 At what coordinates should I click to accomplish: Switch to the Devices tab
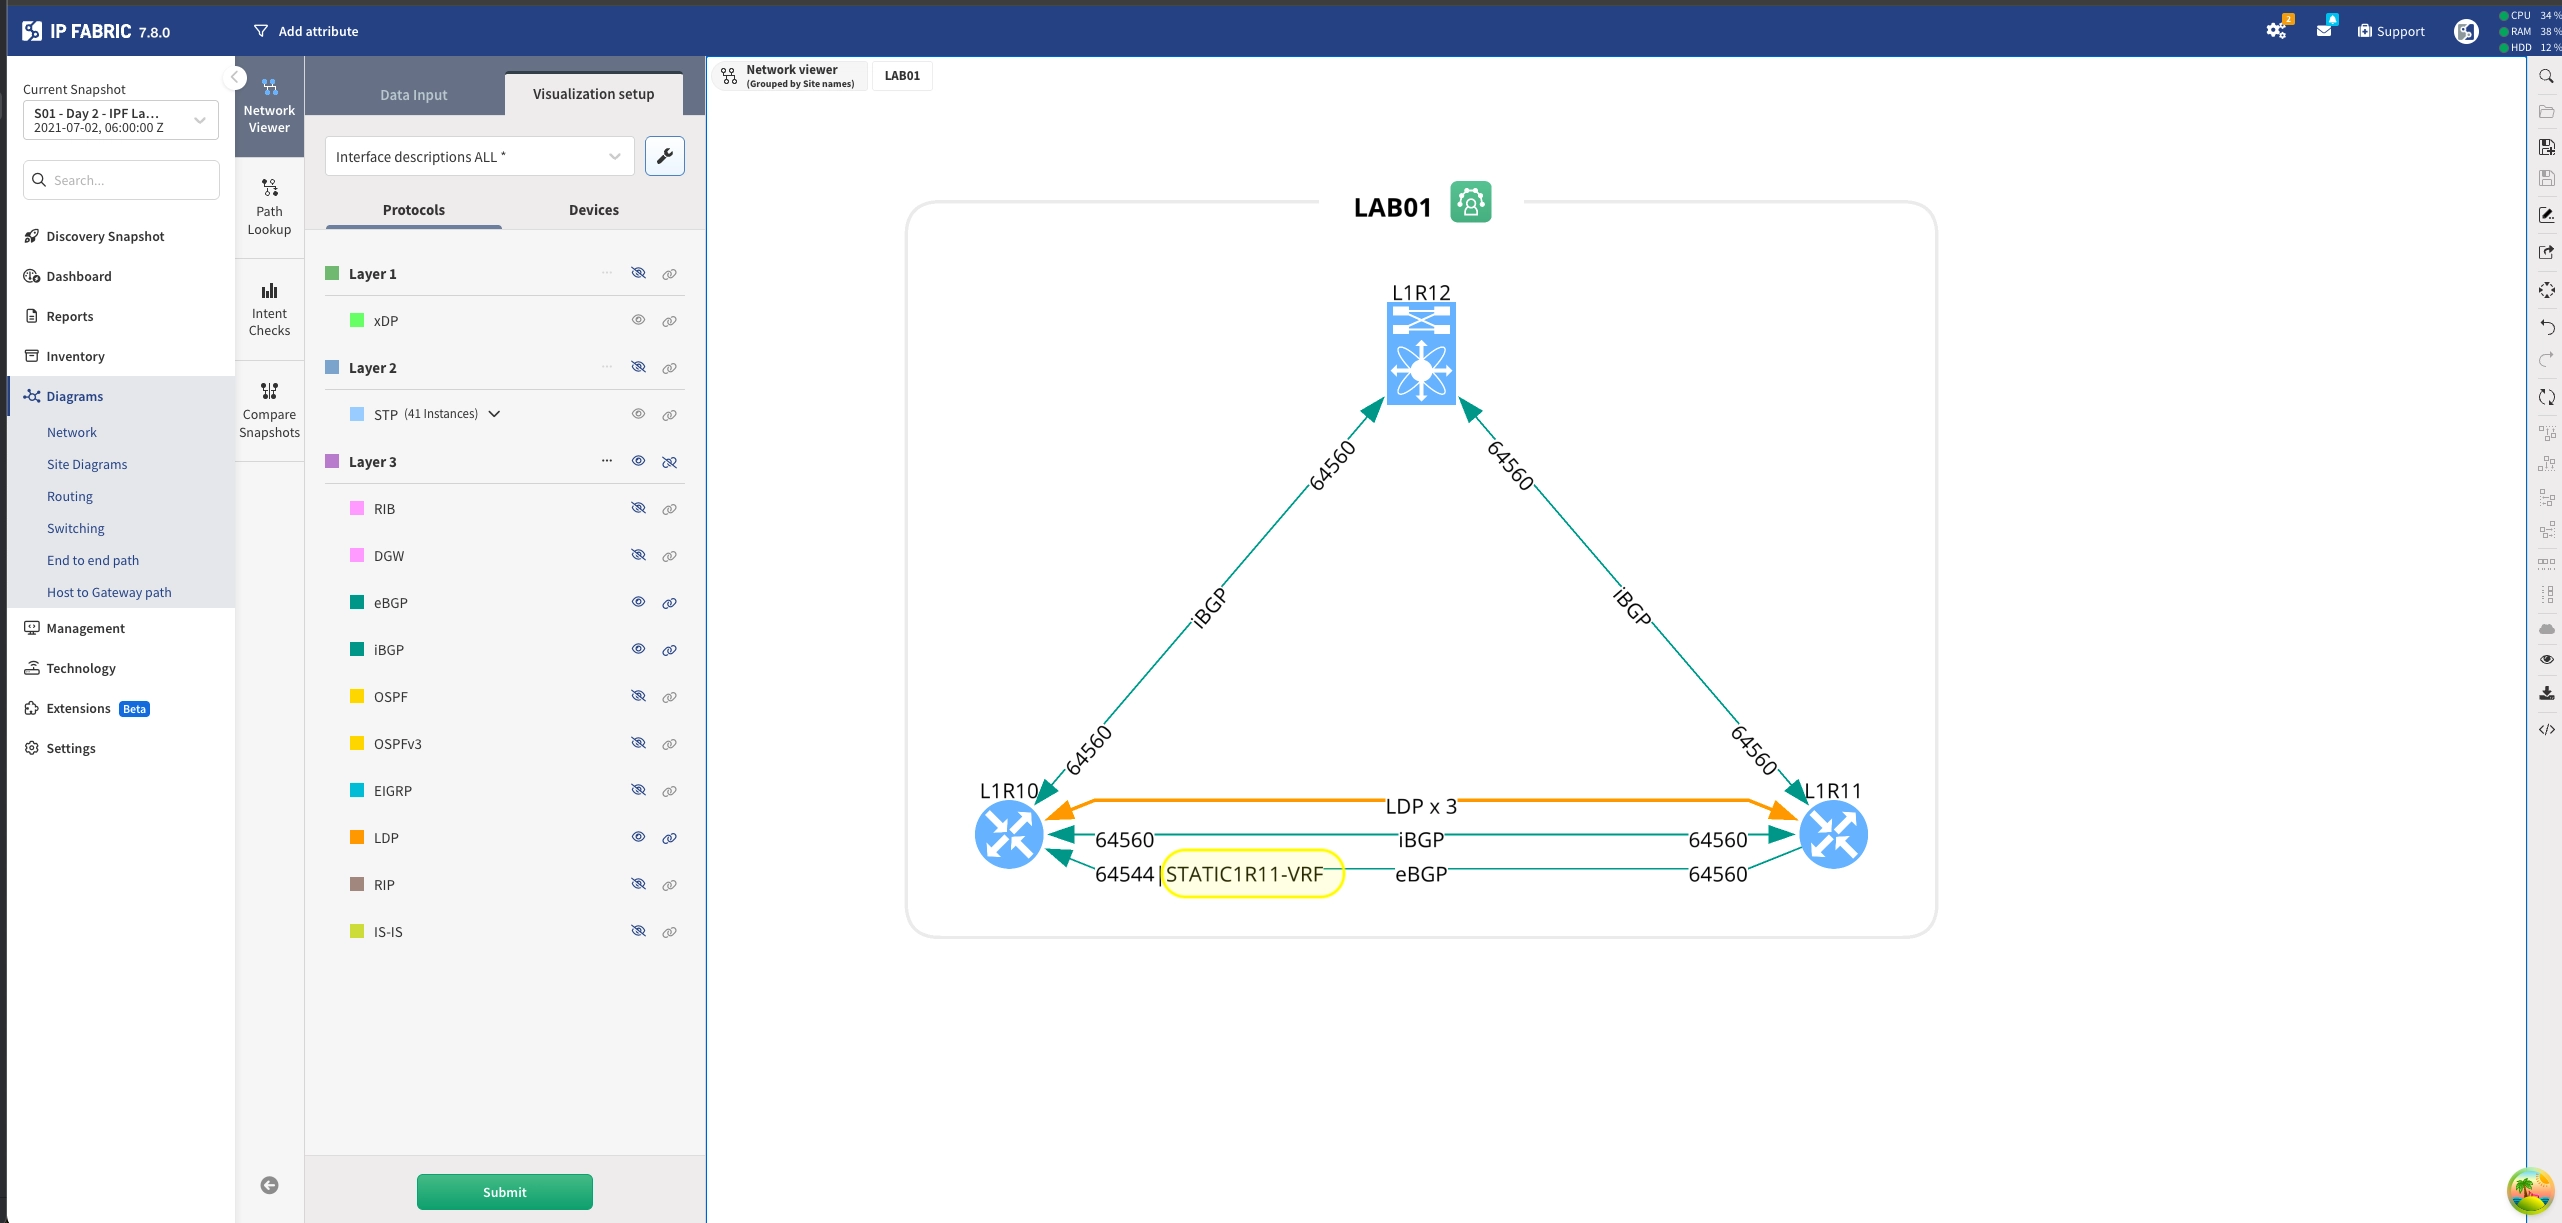pyautogui.click(x=593, y=210)
